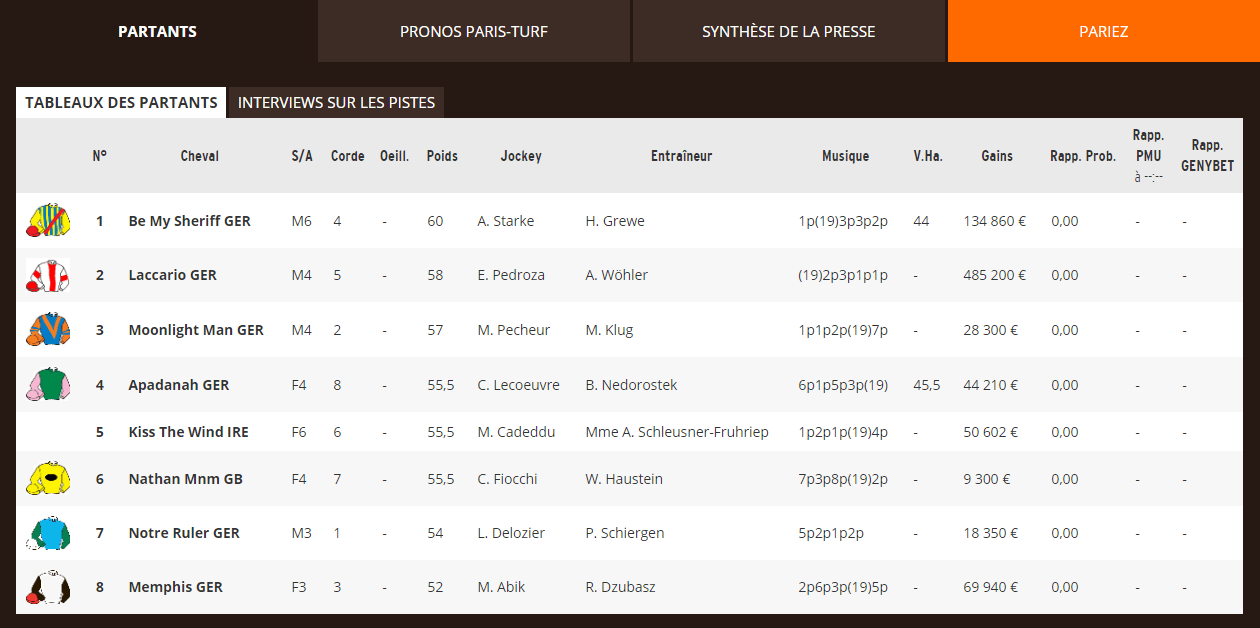Click the silk icon beside Memphis GER
Screen dimensions: 1260x628
point(48,587)
